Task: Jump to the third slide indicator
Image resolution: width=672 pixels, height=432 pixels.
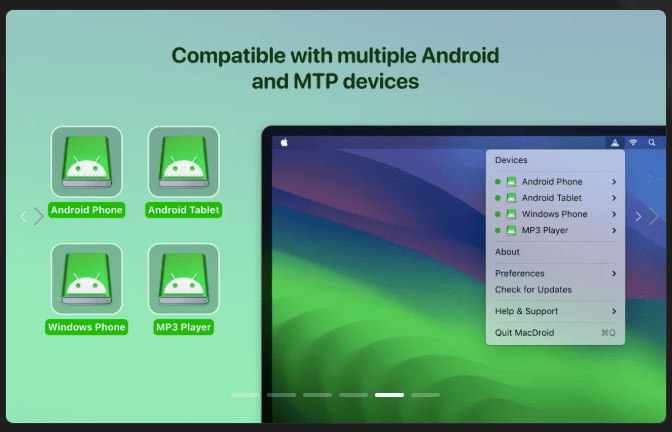Action: 317,395
